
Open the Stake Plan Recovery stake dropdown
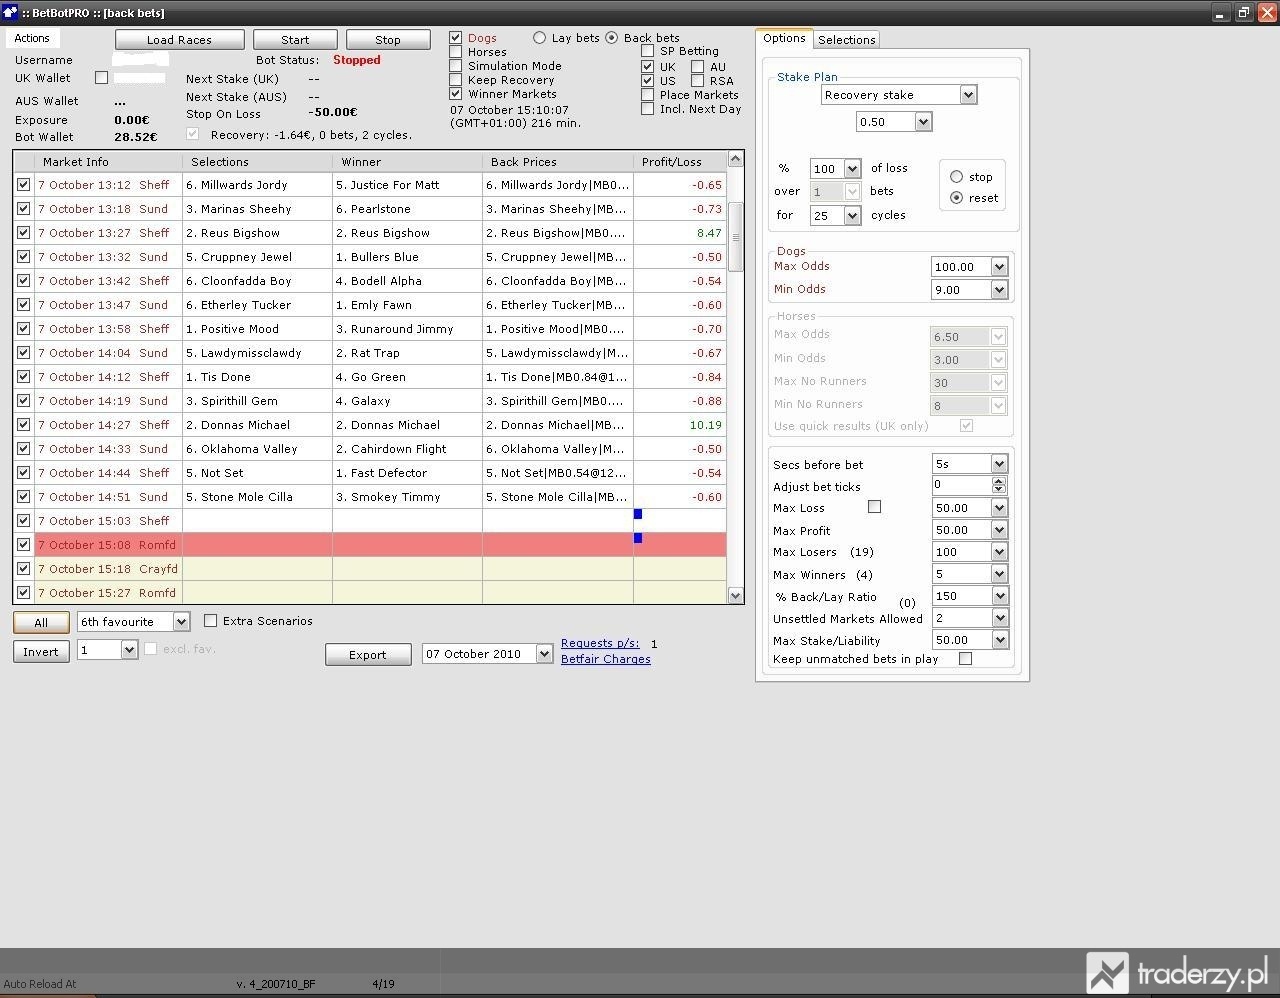[x=968, y=94]
